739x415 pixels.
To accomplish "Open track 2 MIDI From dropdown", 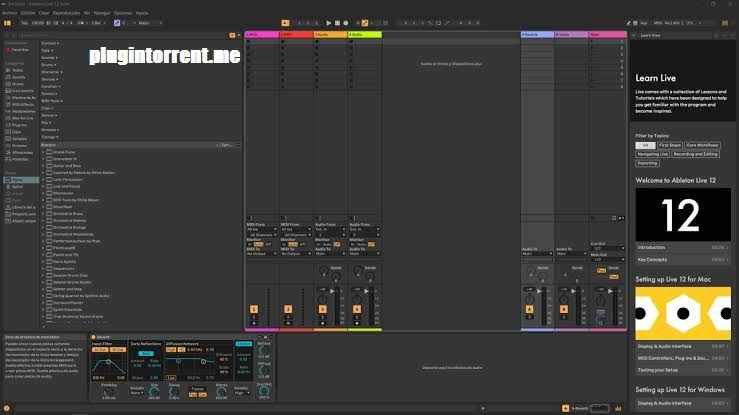I will click(x=296, y=229).
